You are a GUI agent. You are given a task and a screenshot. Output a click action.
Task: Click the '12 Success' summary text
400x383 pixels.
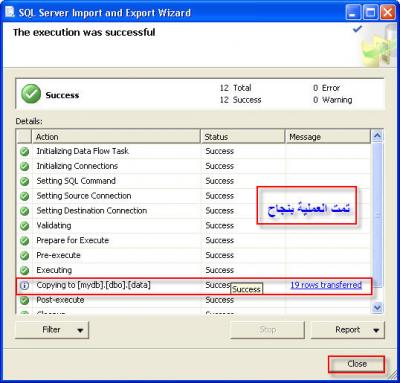240,100
